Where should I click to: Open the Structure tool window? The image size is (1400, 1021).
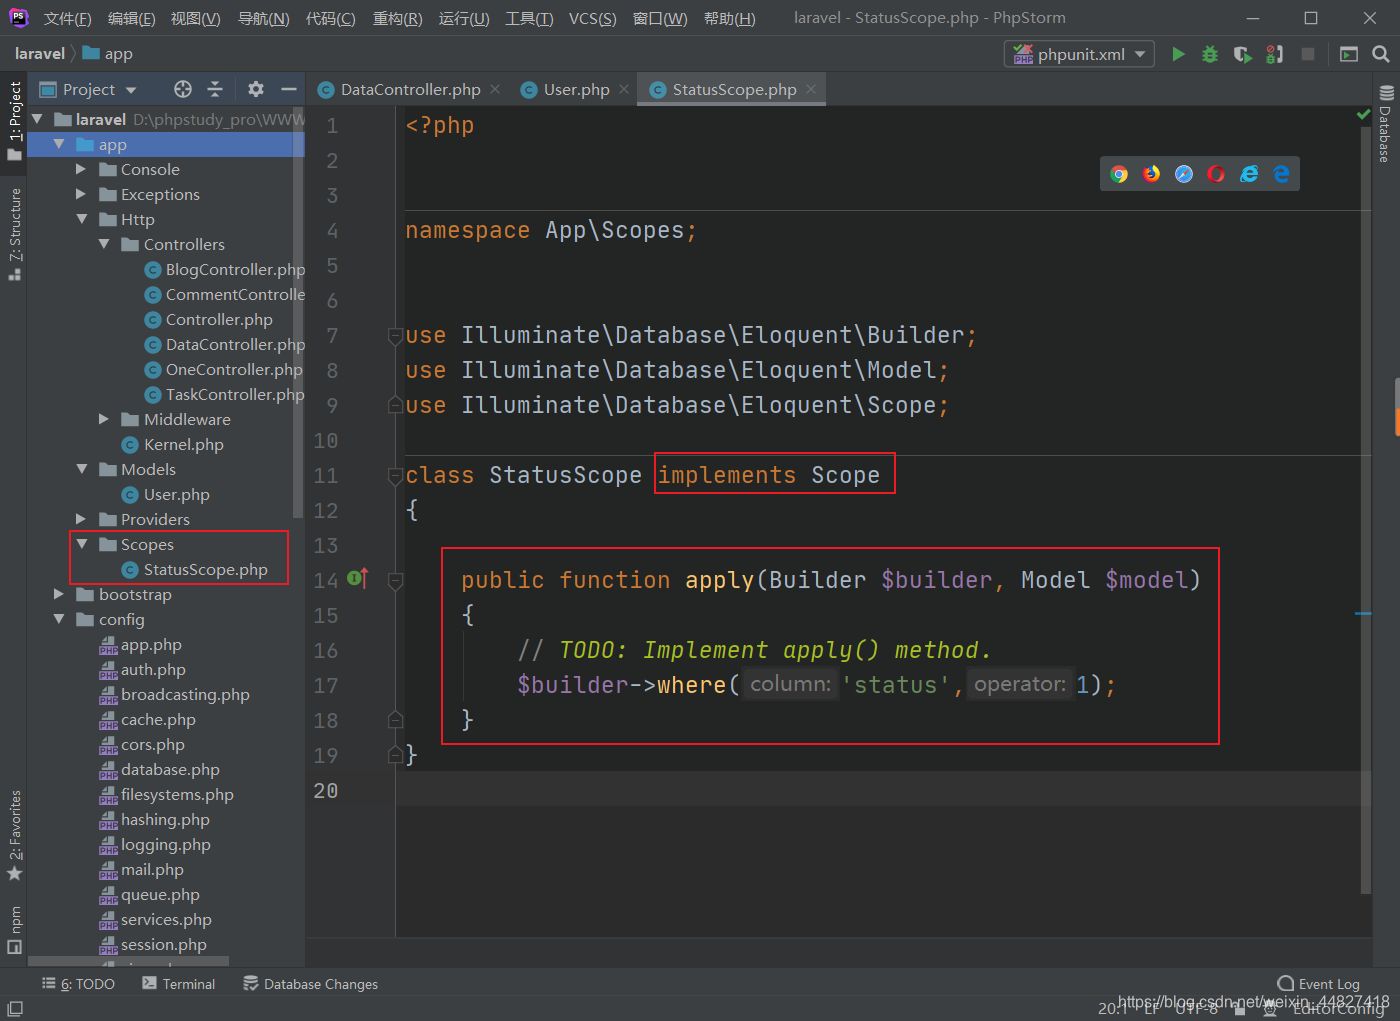tap(14, 232)
